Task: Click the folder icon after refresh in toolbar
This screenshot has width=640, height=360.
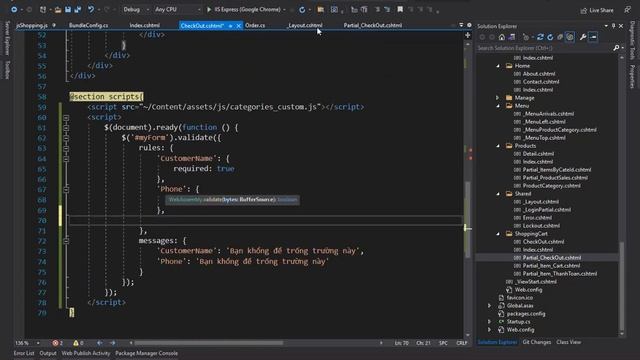Action: tap(320, 10)
